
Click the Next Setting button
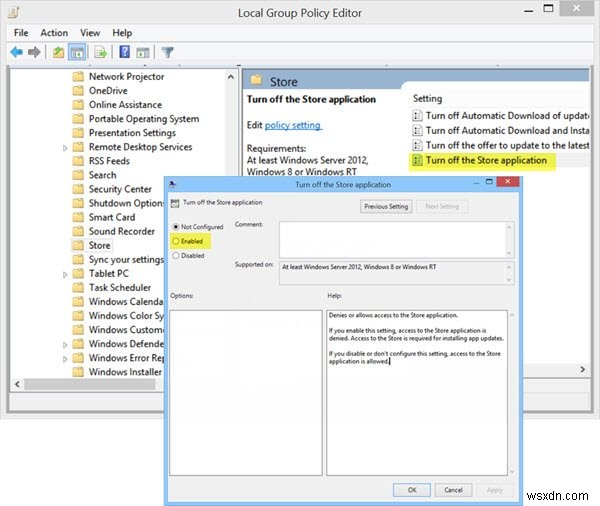tap(442, 206)
